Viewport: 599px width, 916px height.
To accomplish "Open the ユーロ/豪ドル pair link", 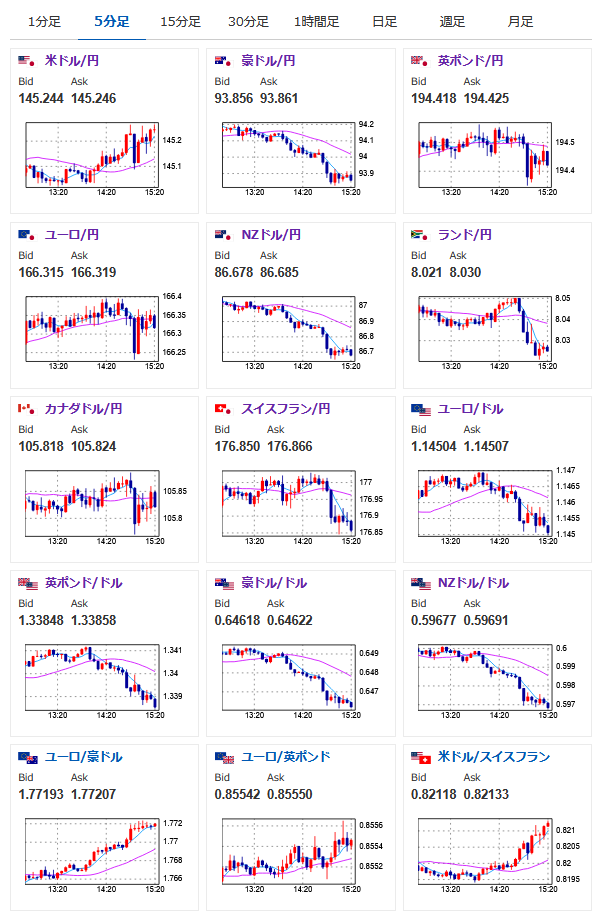I will pos(84,757).
